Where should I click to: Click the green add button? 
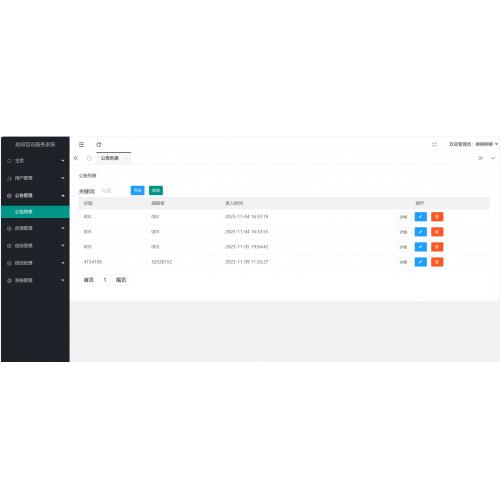pyautogui.click(x=156, y=190)
